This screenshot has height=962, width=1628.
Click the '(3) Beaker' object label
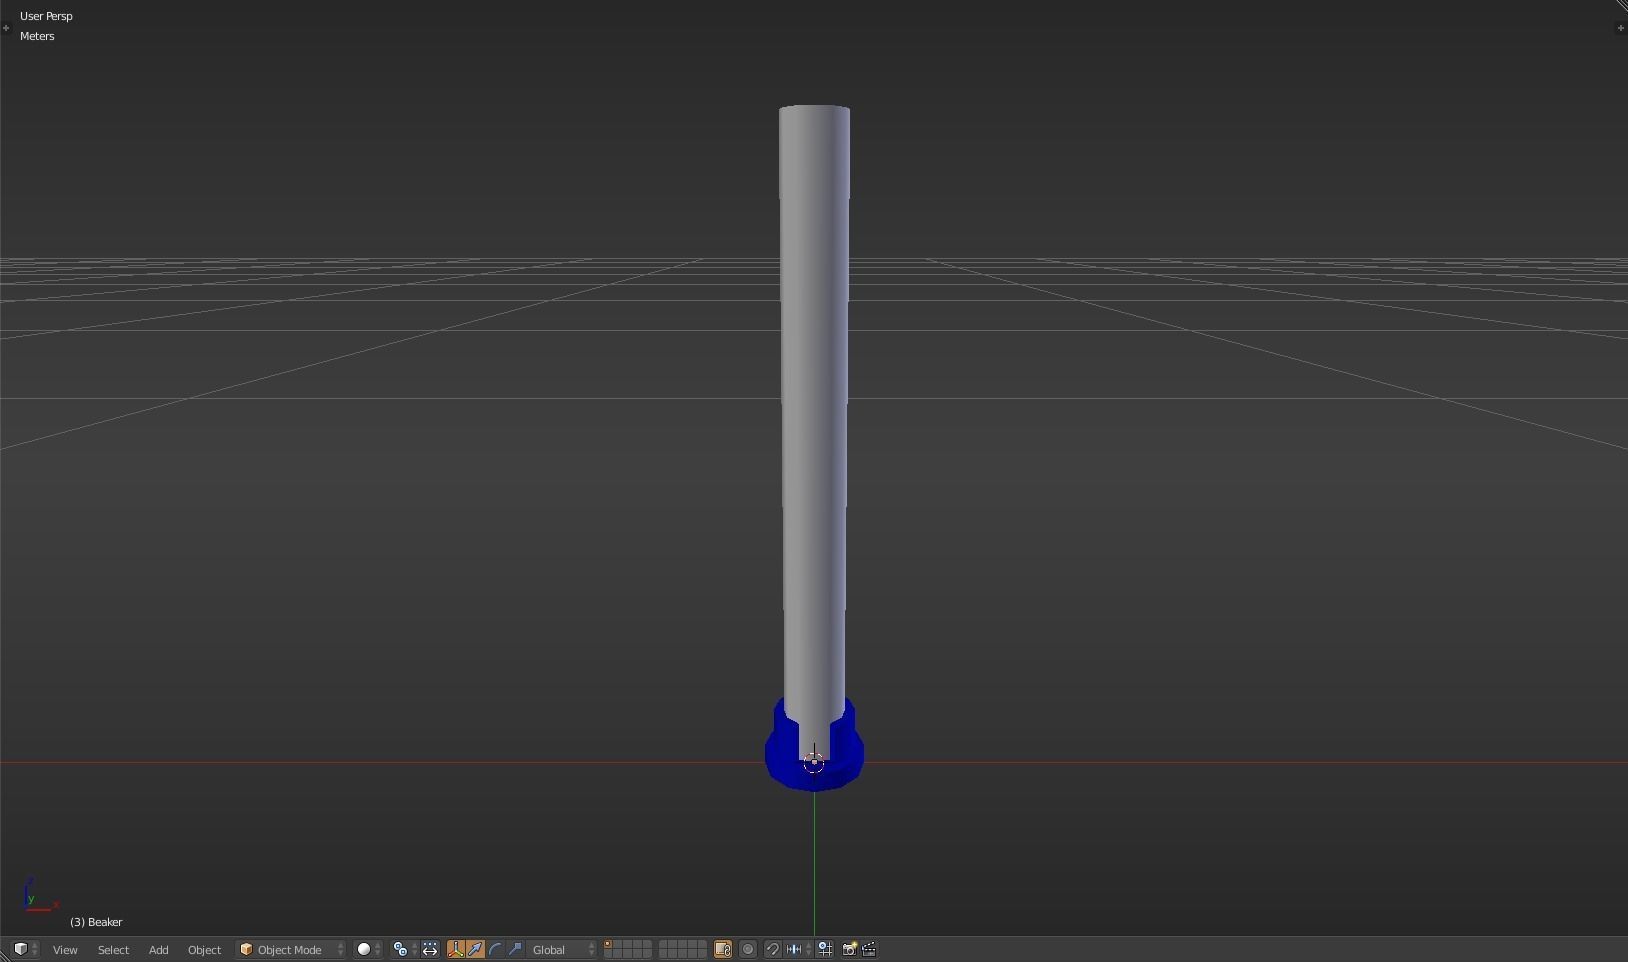[96, 922]
